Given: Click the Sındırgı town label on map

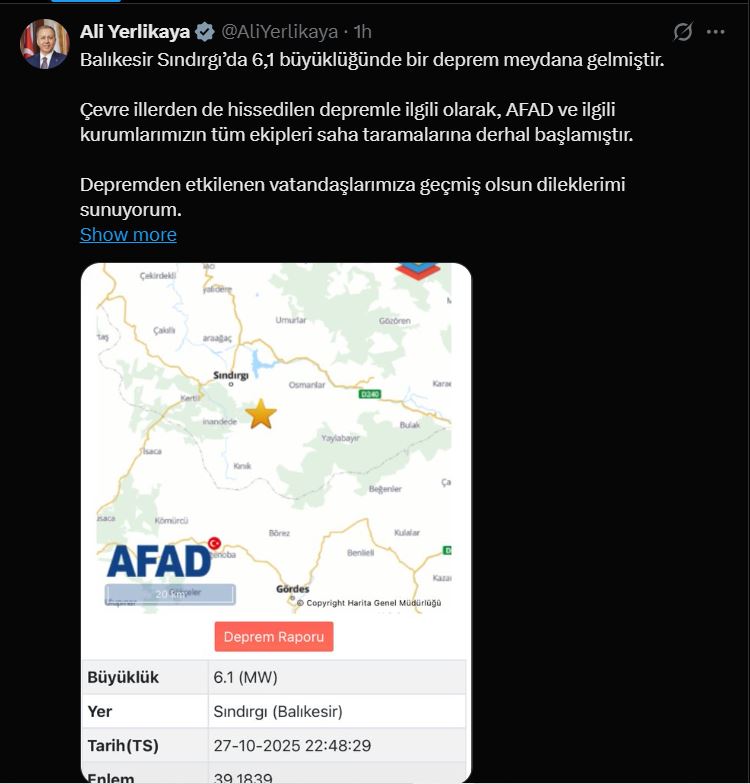Looking at the screenshot, I should point(231,376).
